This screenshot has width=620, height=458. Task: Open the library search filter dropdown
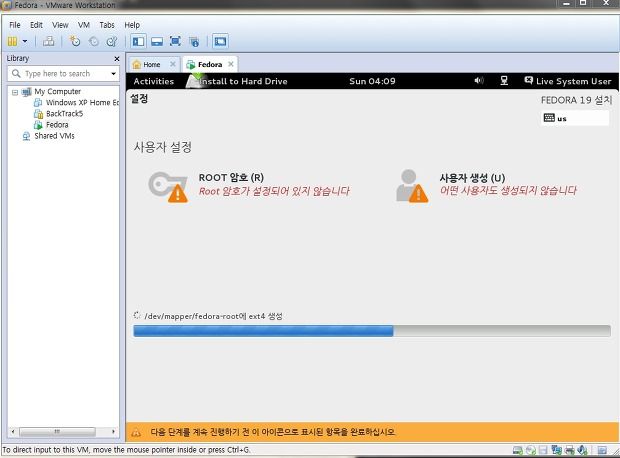[x=113, y=74]
